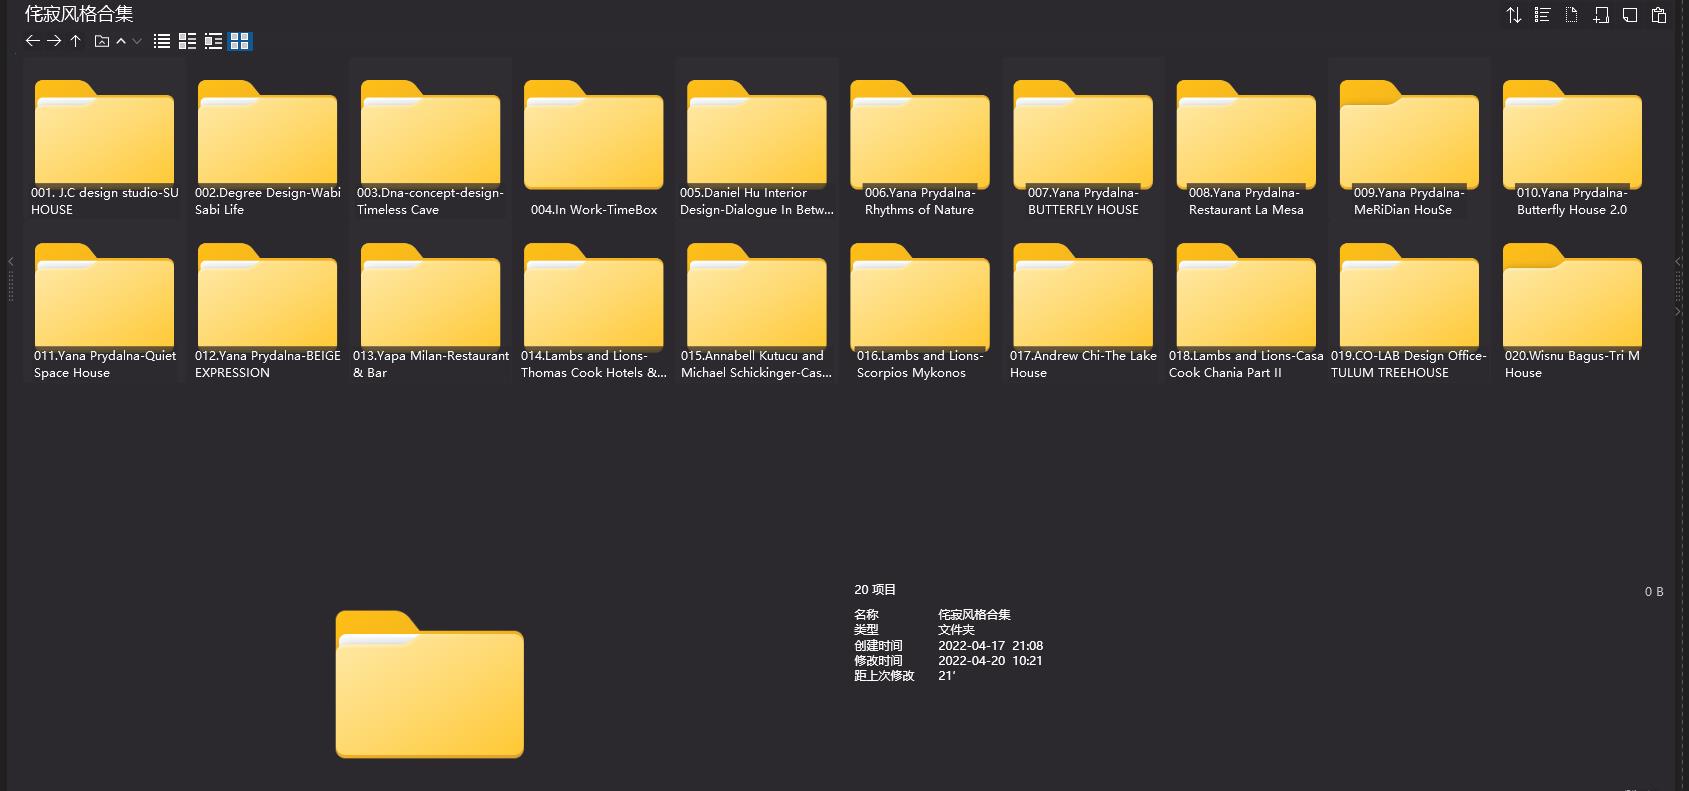Screen dimensions: 1689x791
Task: Click the folder history icon
Action: point(101,41)
